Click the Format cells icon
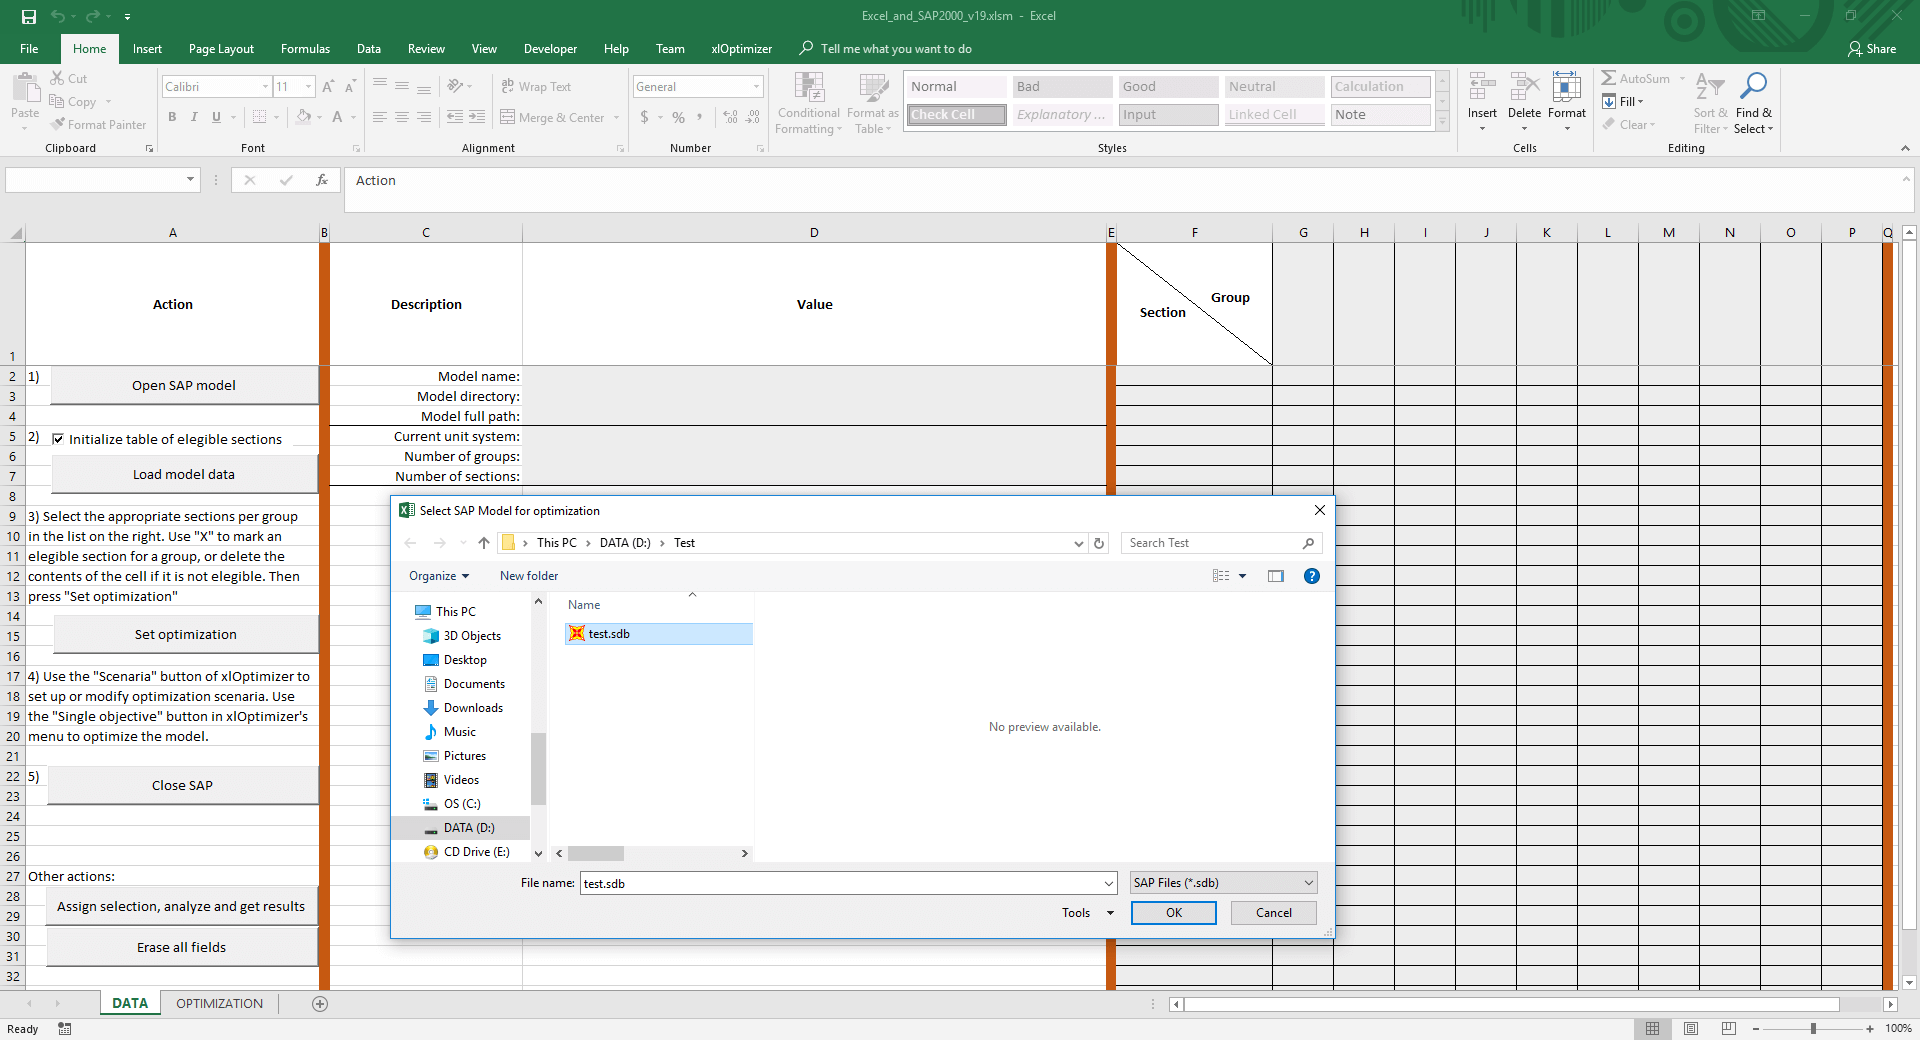This screenshot has height=1040, width=1920. point(1567,87)
